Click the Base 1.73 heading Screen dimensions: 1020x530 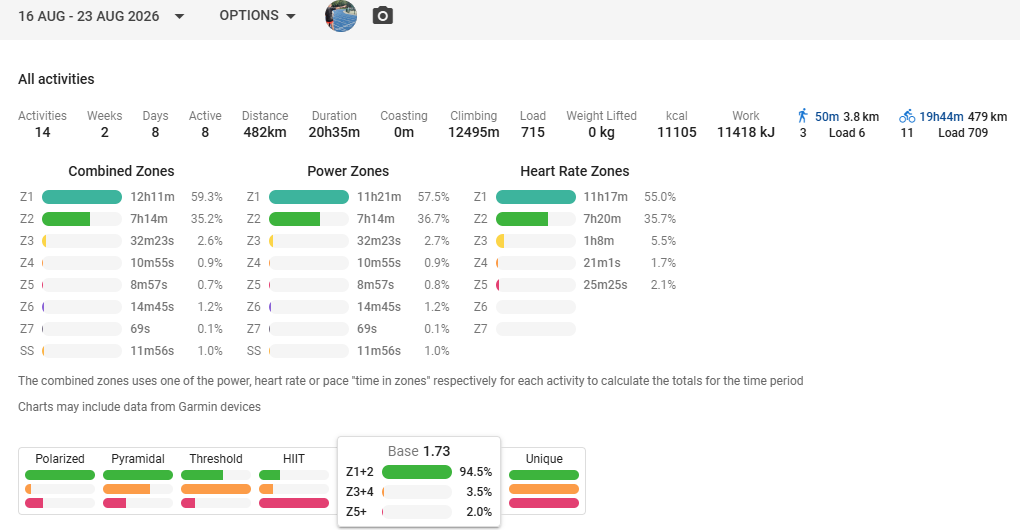[419, 451]
